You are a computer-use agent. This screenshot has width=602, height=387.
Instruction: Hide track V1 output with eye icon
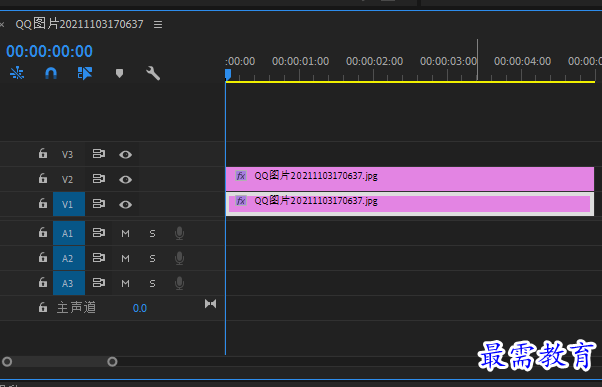click(x=125, y=204)
